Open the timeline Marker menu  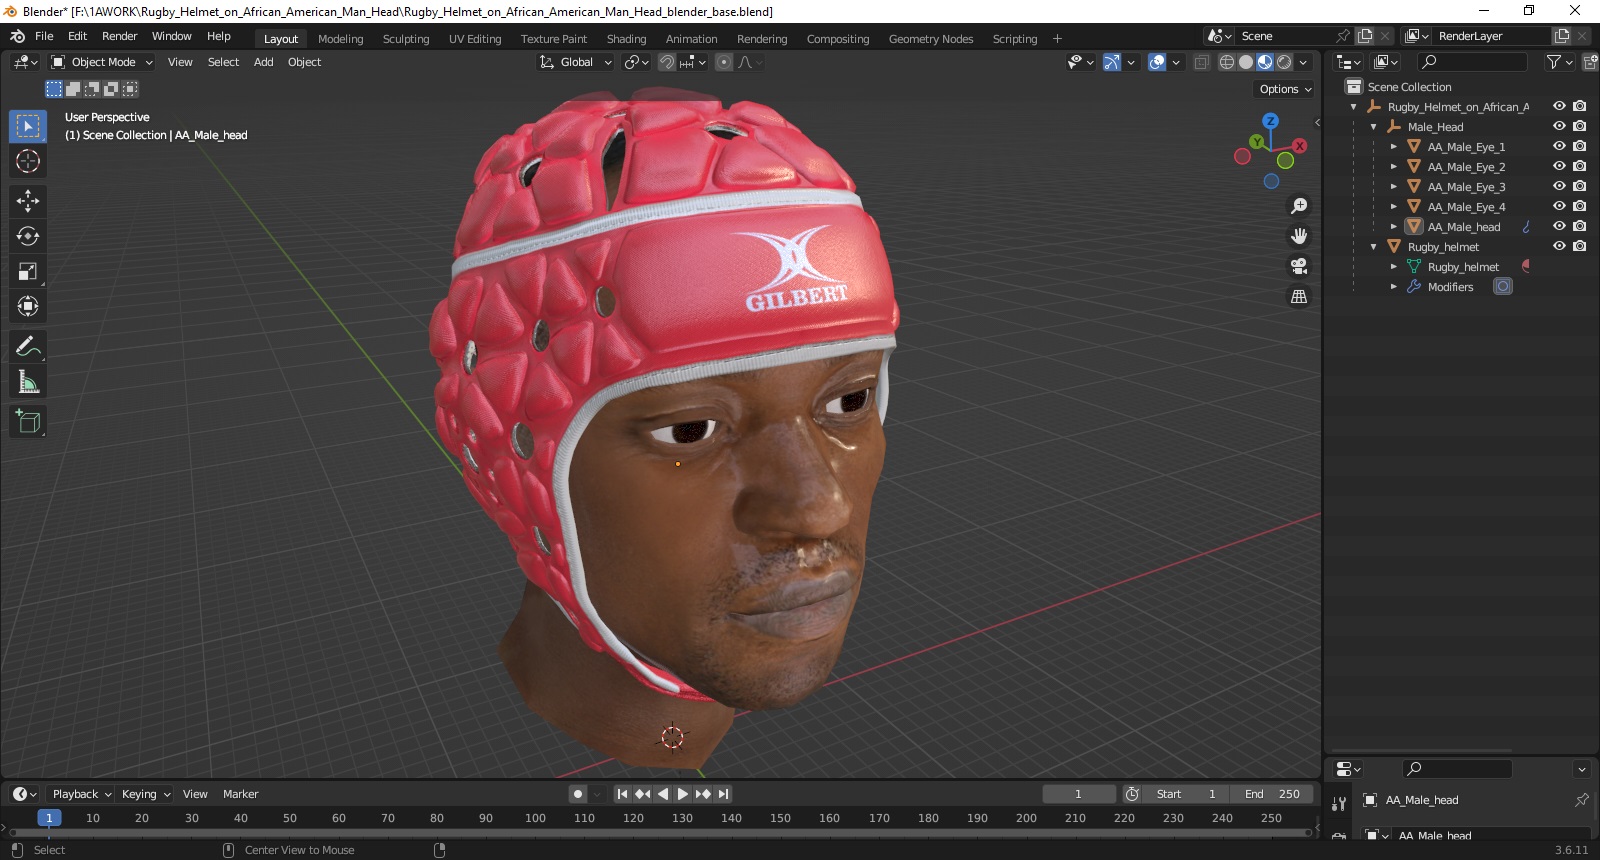click(240, 794)
